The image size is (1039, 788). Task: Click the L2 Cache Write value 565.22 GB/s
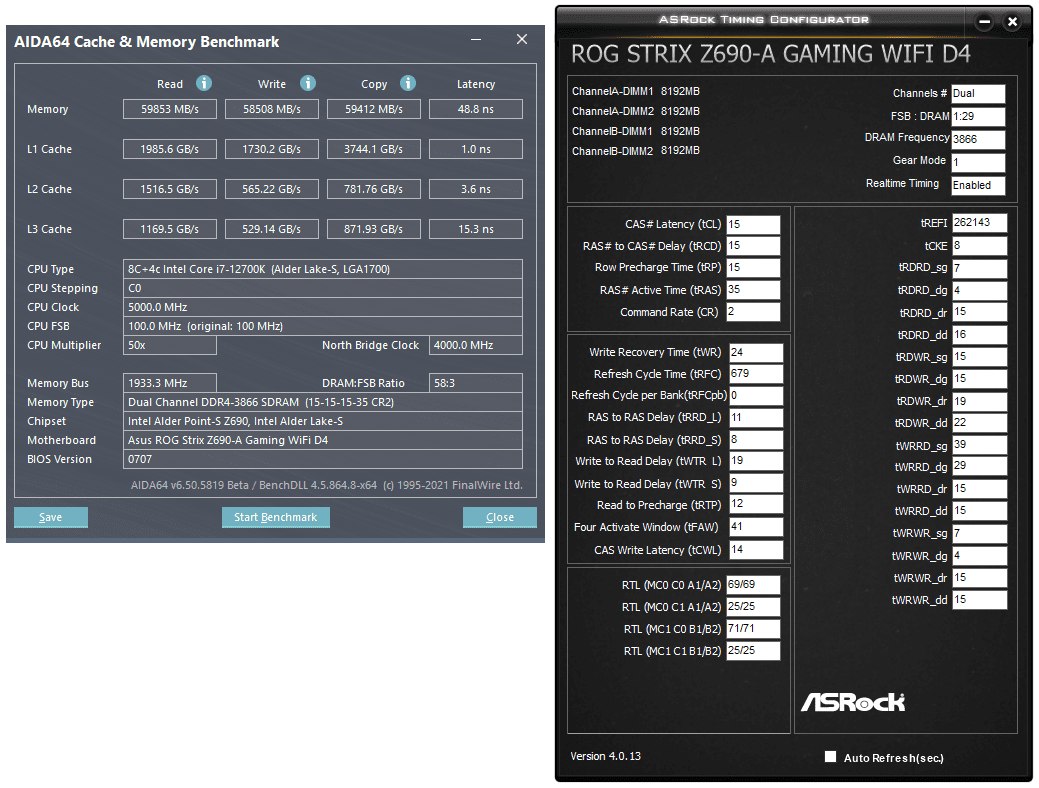coord(272,189)
